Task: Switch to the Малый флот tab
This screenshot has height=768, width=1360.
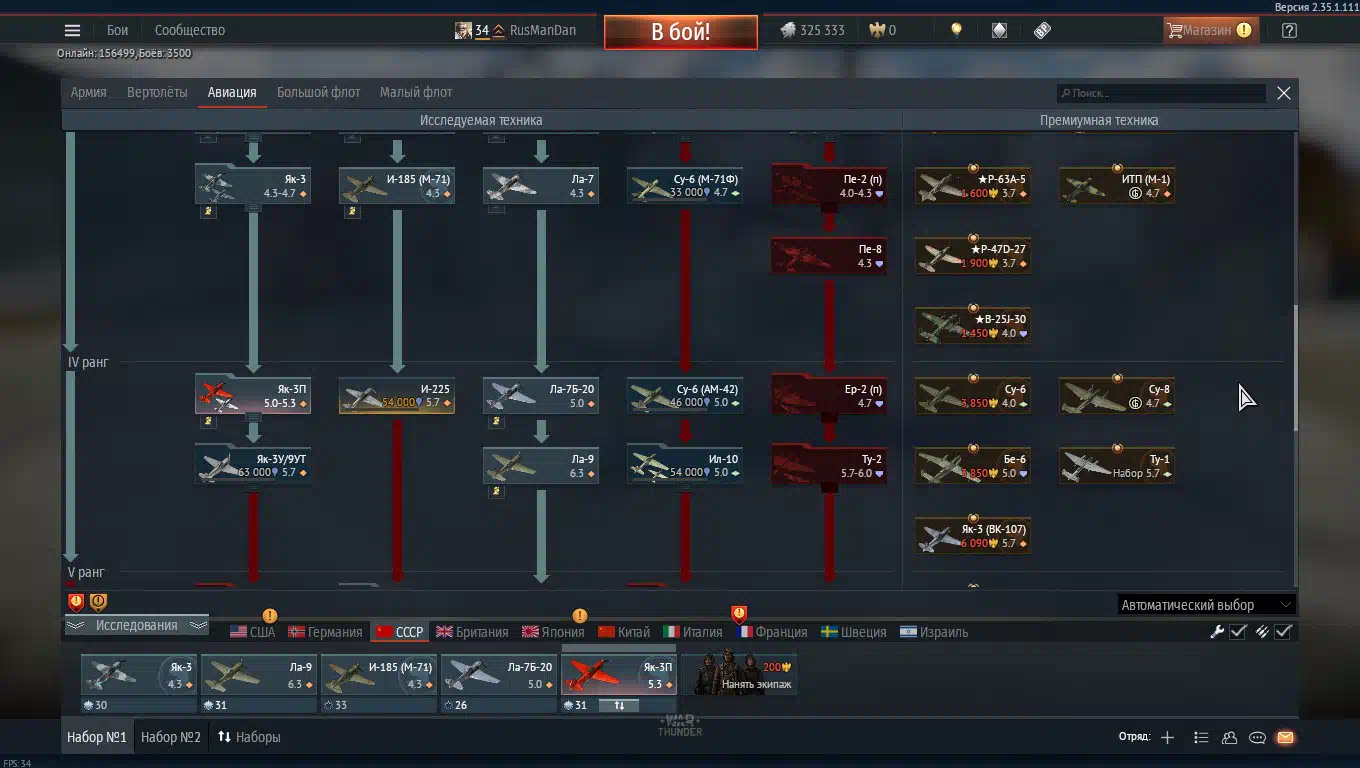Action: click(416, 92)
